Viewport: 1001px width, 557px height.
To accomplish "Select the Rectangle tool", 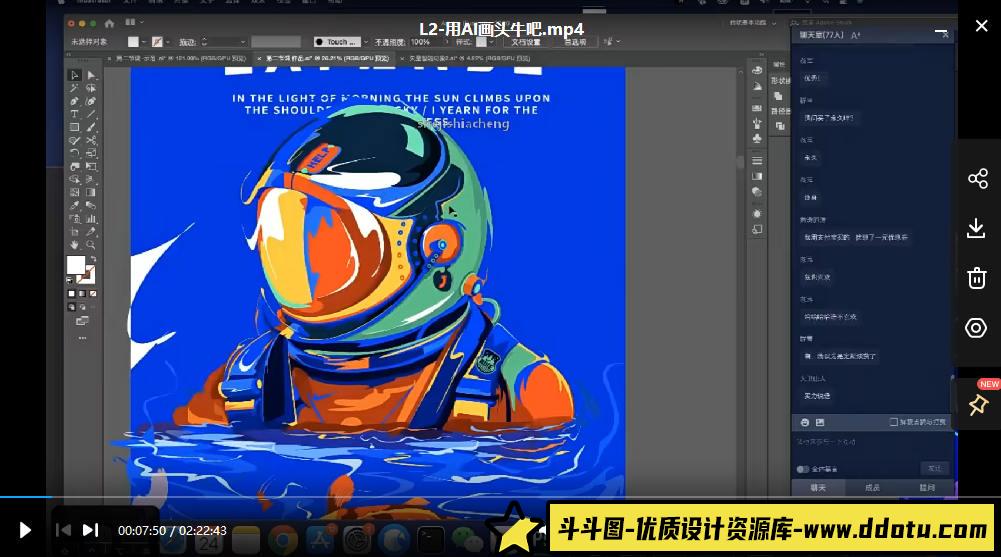I will pos(75,128).
